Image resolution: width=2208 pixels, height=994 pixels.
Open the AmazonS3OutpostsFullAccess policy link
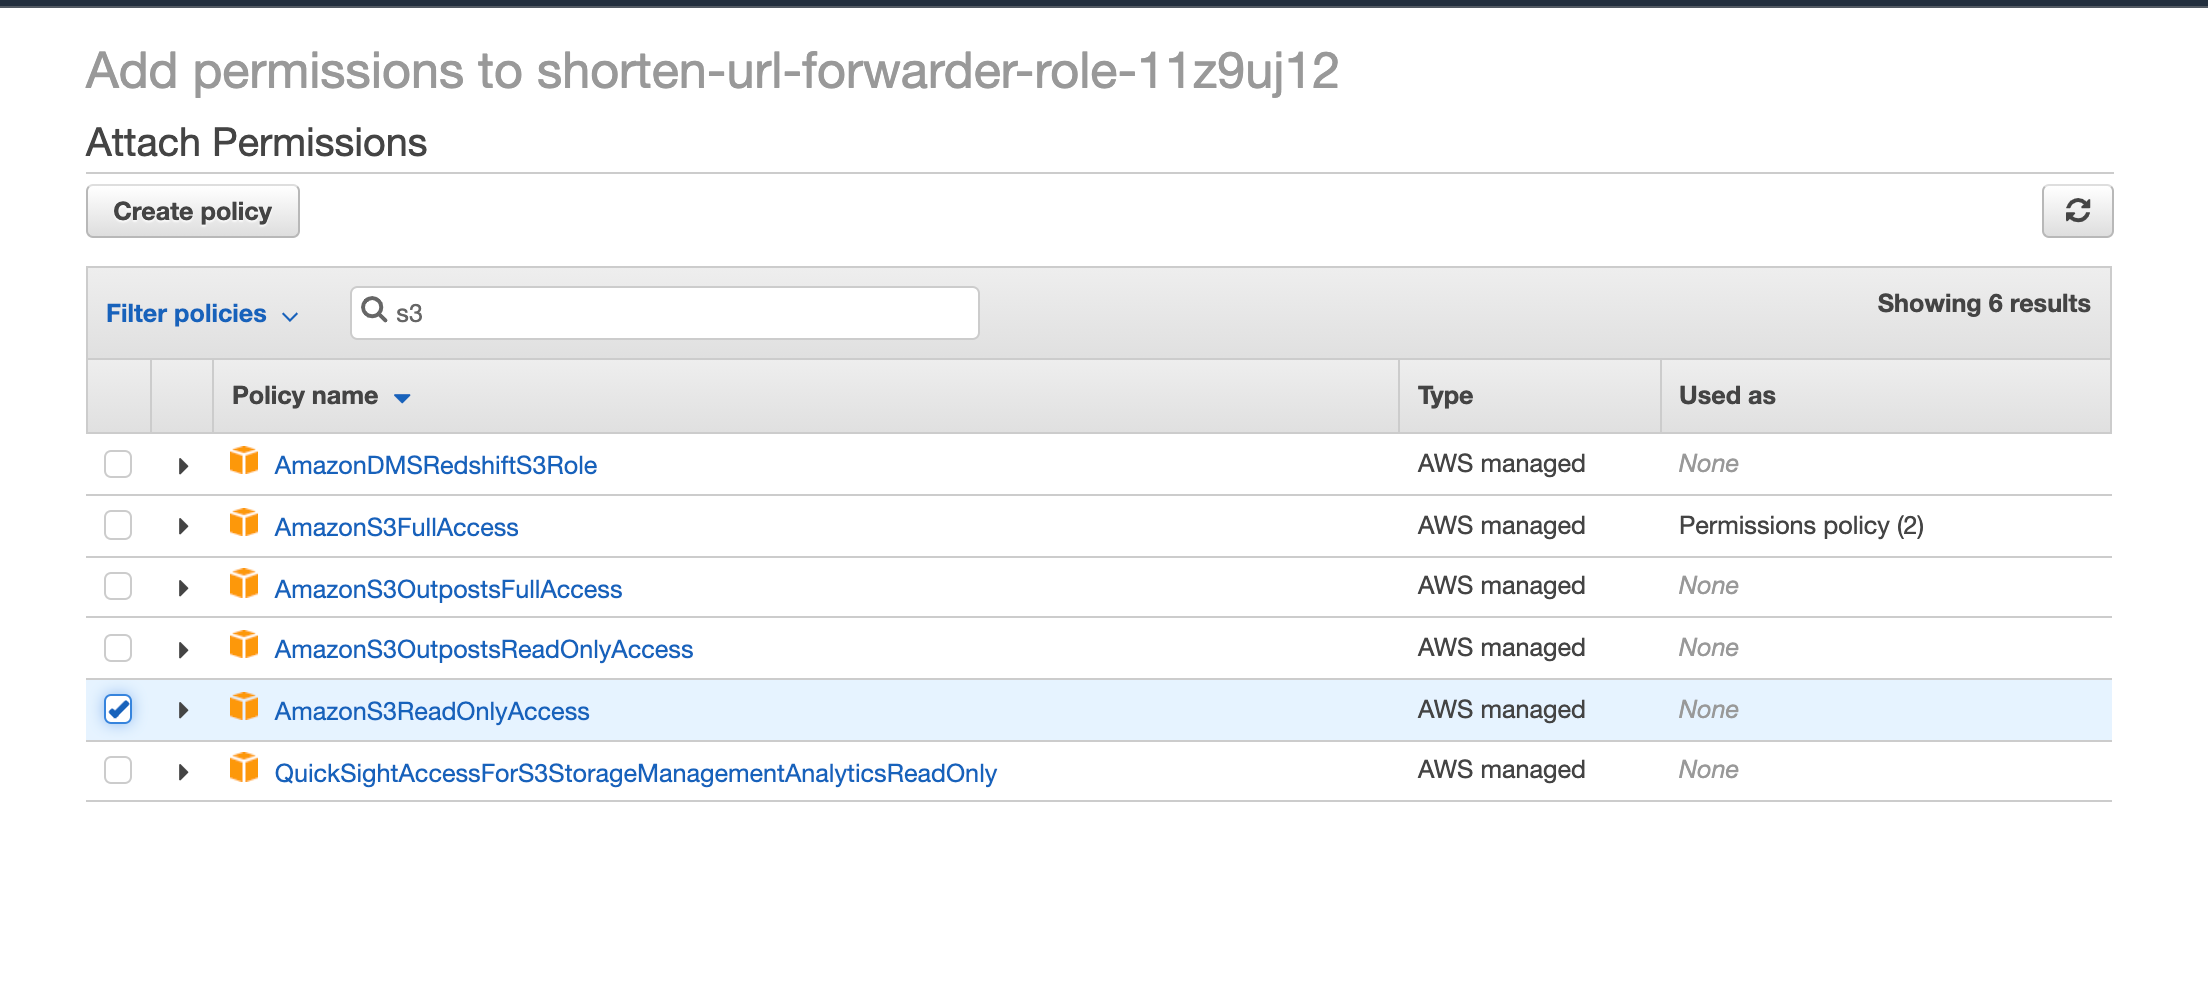point(448,589)
